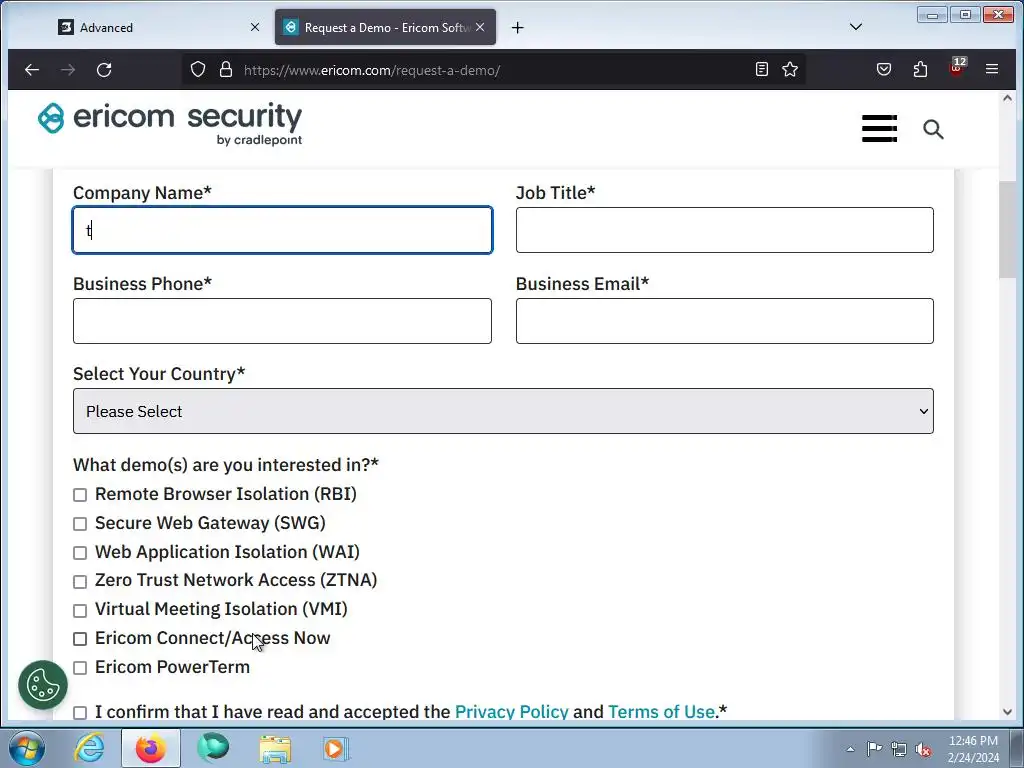Open the Select Your Country dropdown
The image size is (1024, 768).
point(503,411)
